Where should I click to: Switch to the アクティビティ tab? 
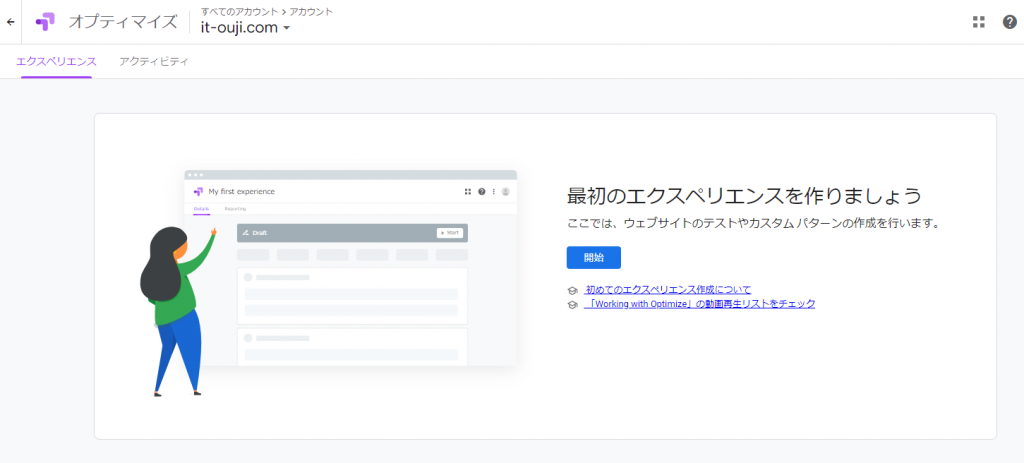(154, 62)
